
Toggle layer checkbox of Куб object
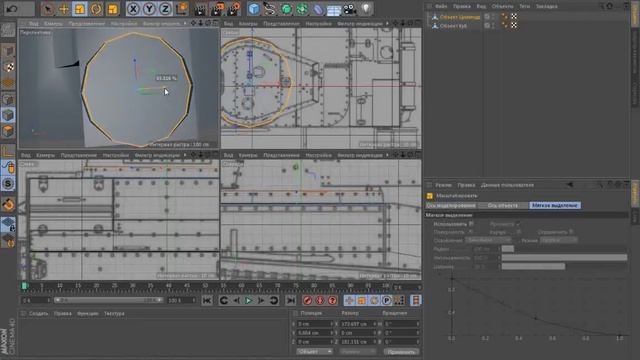click(487, 25)
